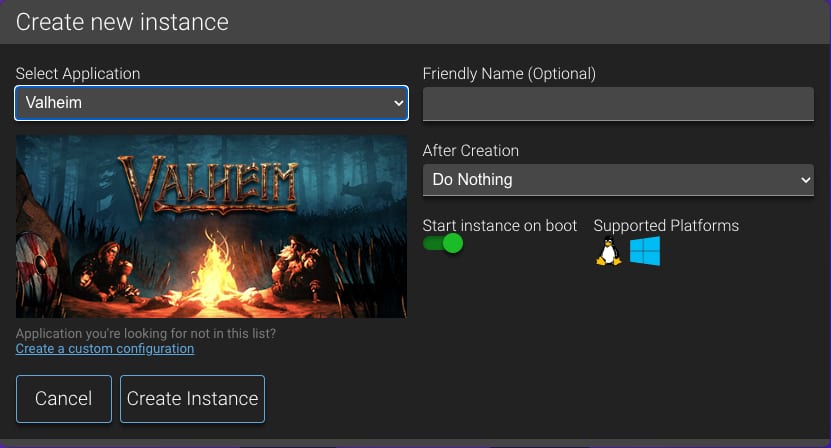Click the Supported Platforms label
The height and width of the screenshot is (448, 831).
coord(666,226)
